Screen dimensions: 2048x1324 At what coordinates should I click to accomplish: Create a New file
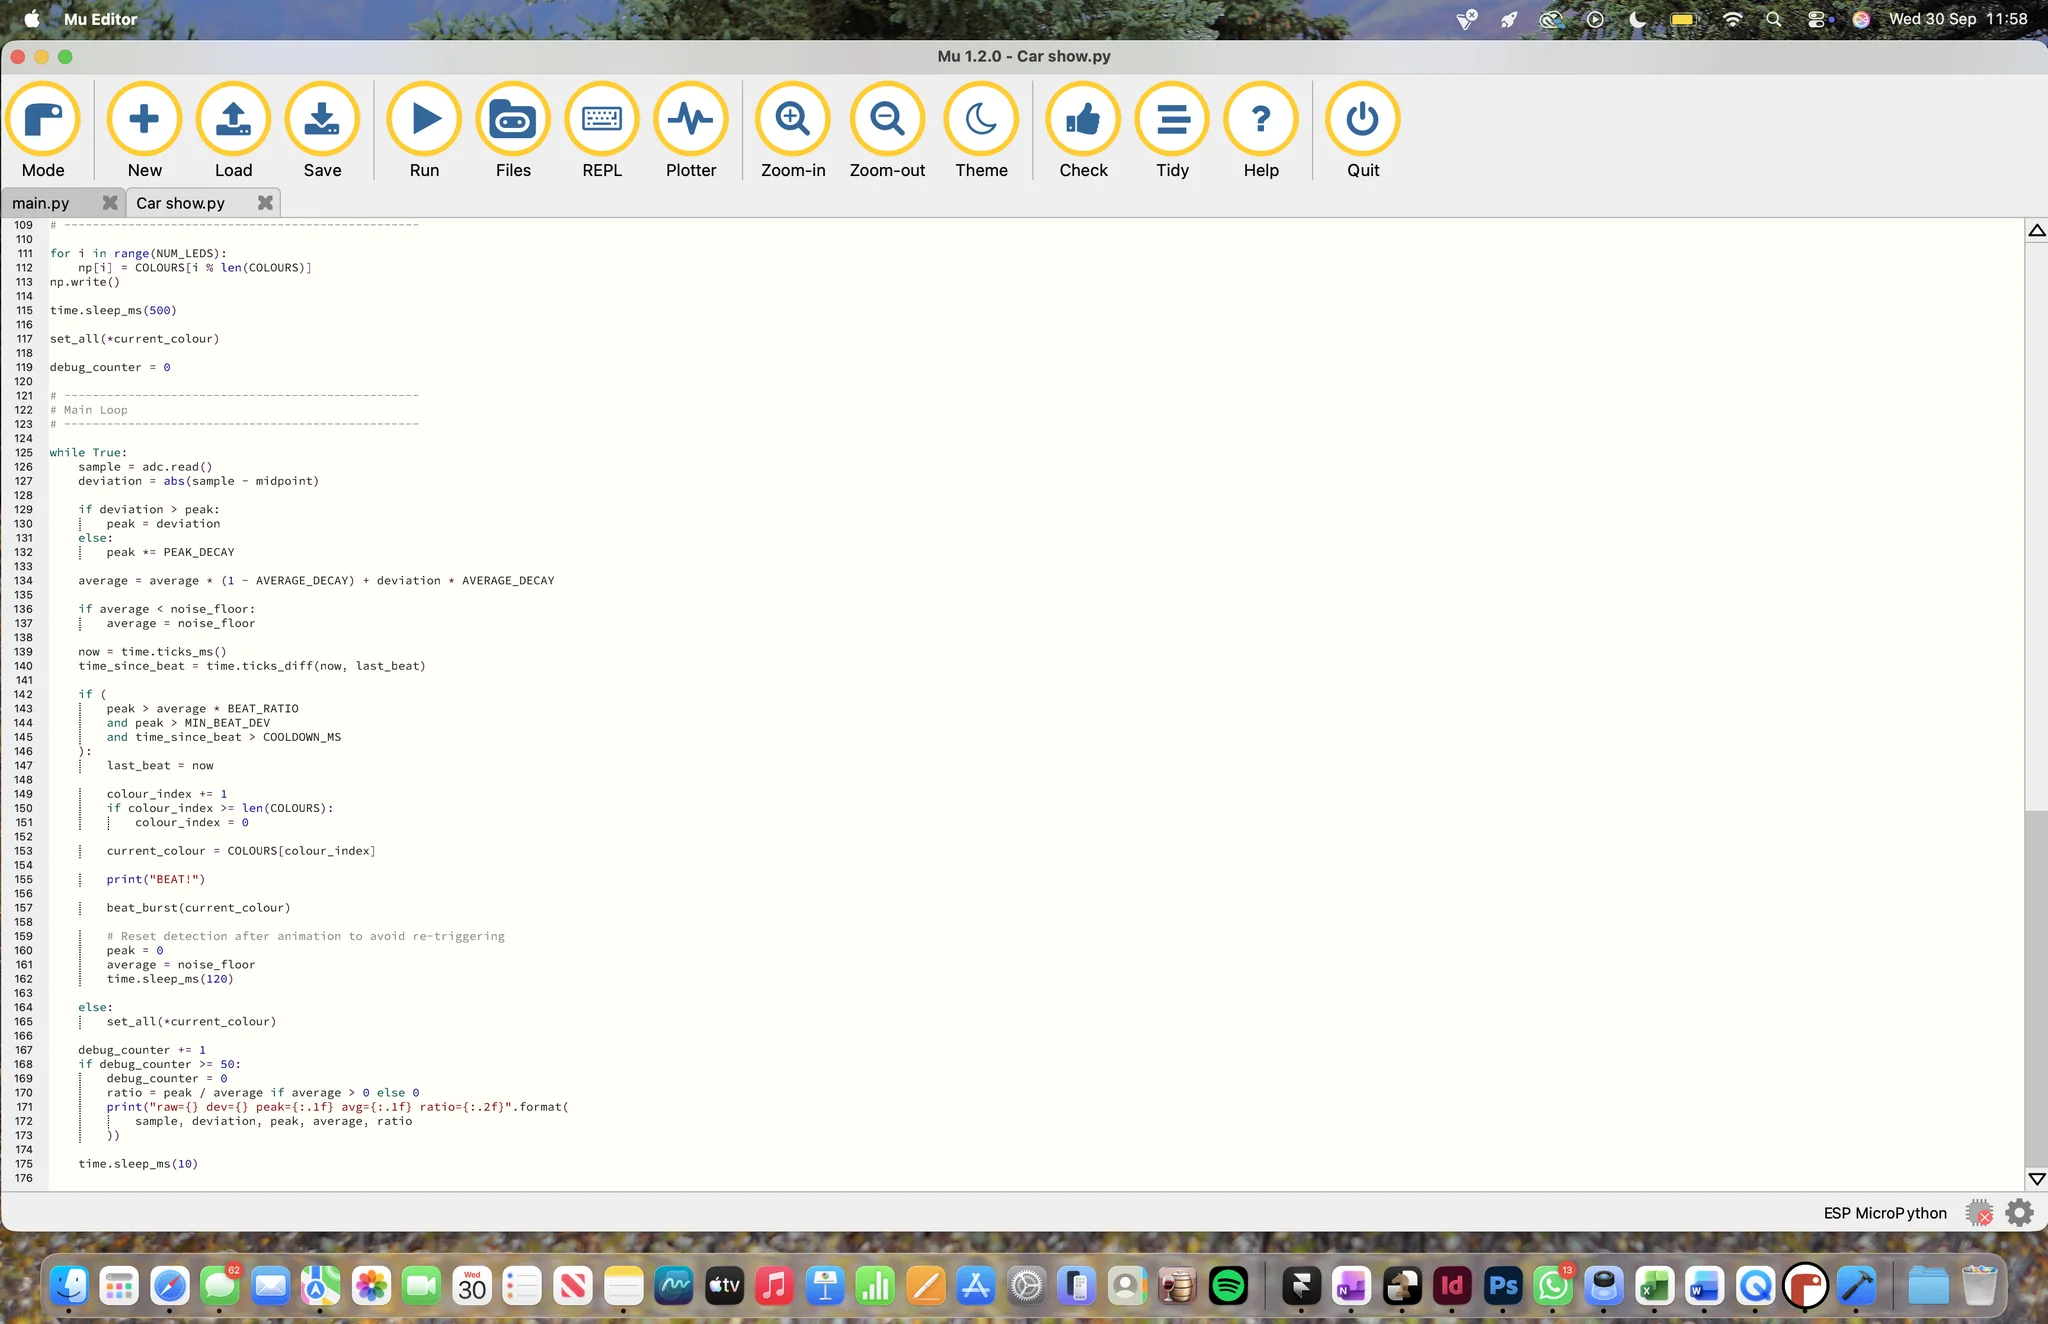(144, 130)
